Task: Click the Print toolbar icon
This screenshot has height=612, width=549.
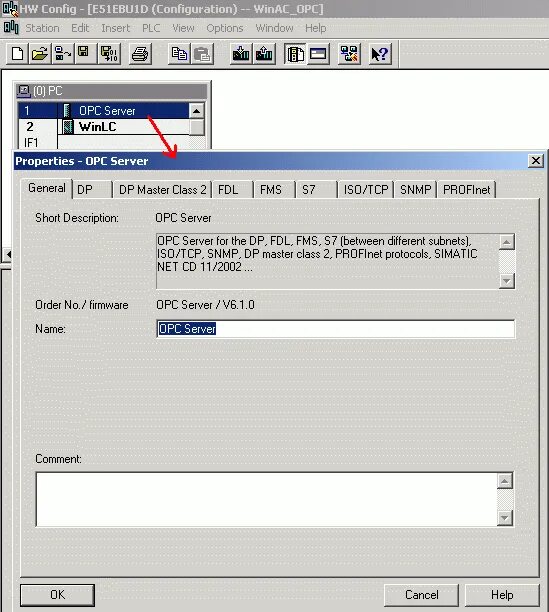Action: point(140,54)
